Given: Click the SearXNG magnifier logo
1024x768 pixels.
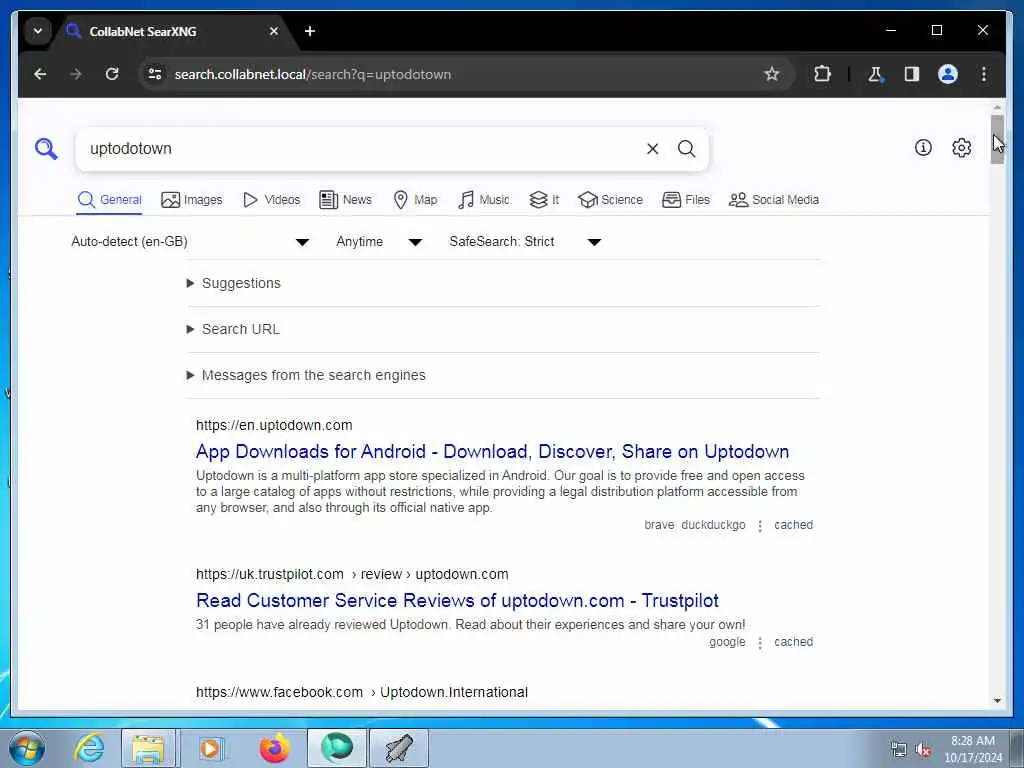Looking at the screenshot, I should pyautogui.click(x=46, y=149).
